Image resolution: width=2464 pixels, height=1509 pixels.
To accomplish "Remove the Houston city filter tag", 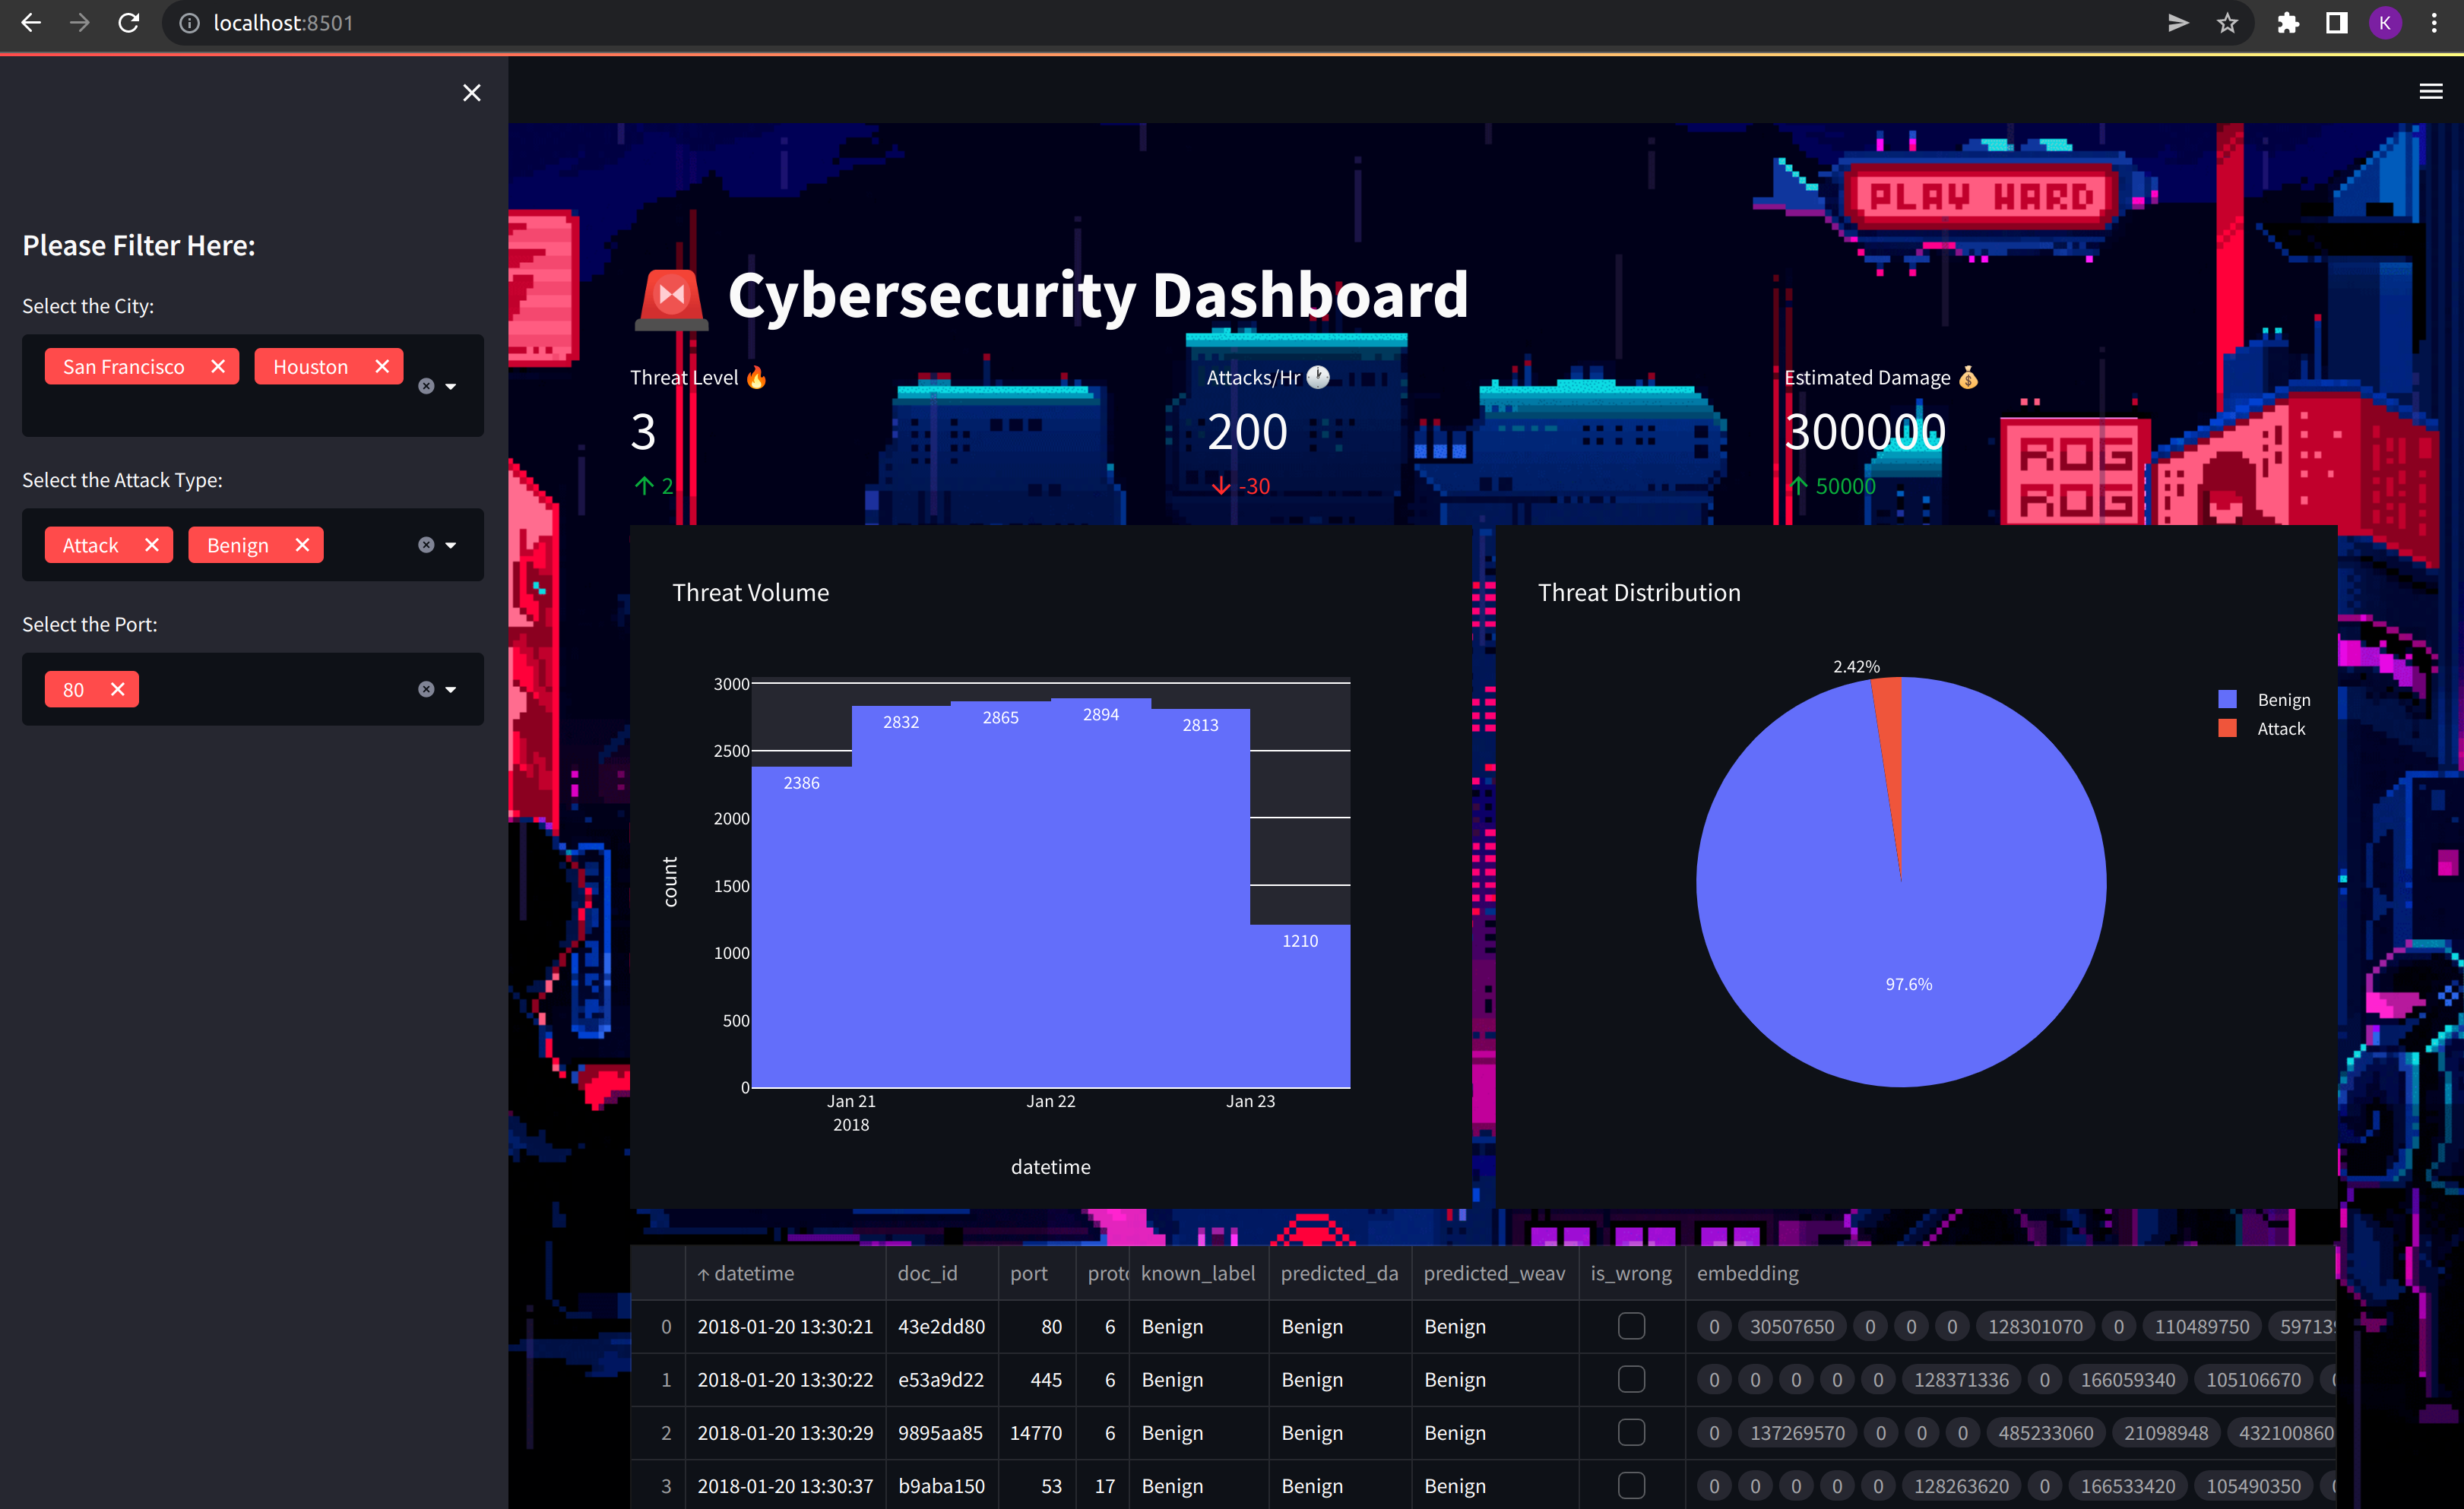I will tap(382, 367).
